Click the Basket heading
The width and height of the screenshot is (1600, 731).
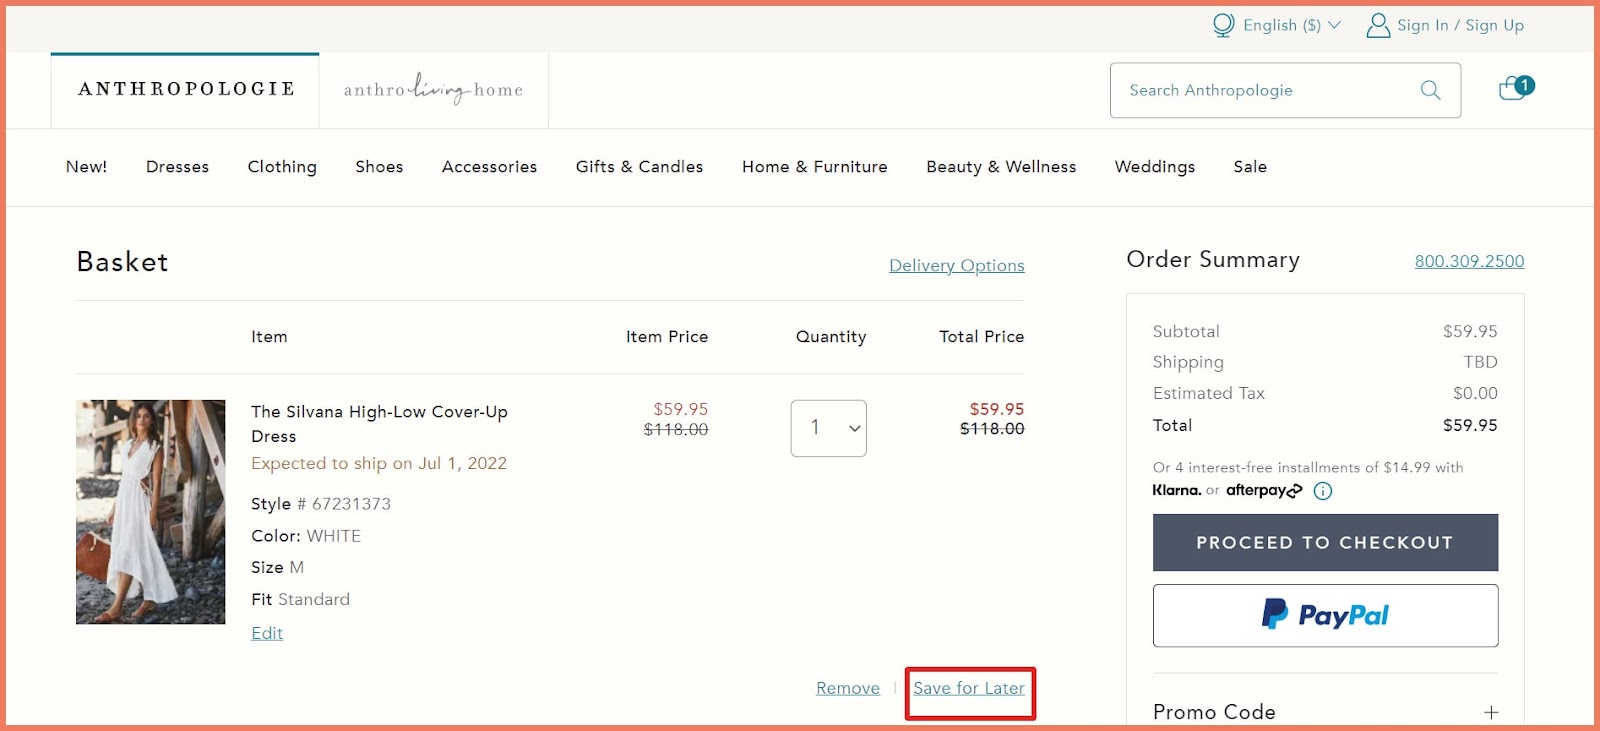(x=122, y=262)
